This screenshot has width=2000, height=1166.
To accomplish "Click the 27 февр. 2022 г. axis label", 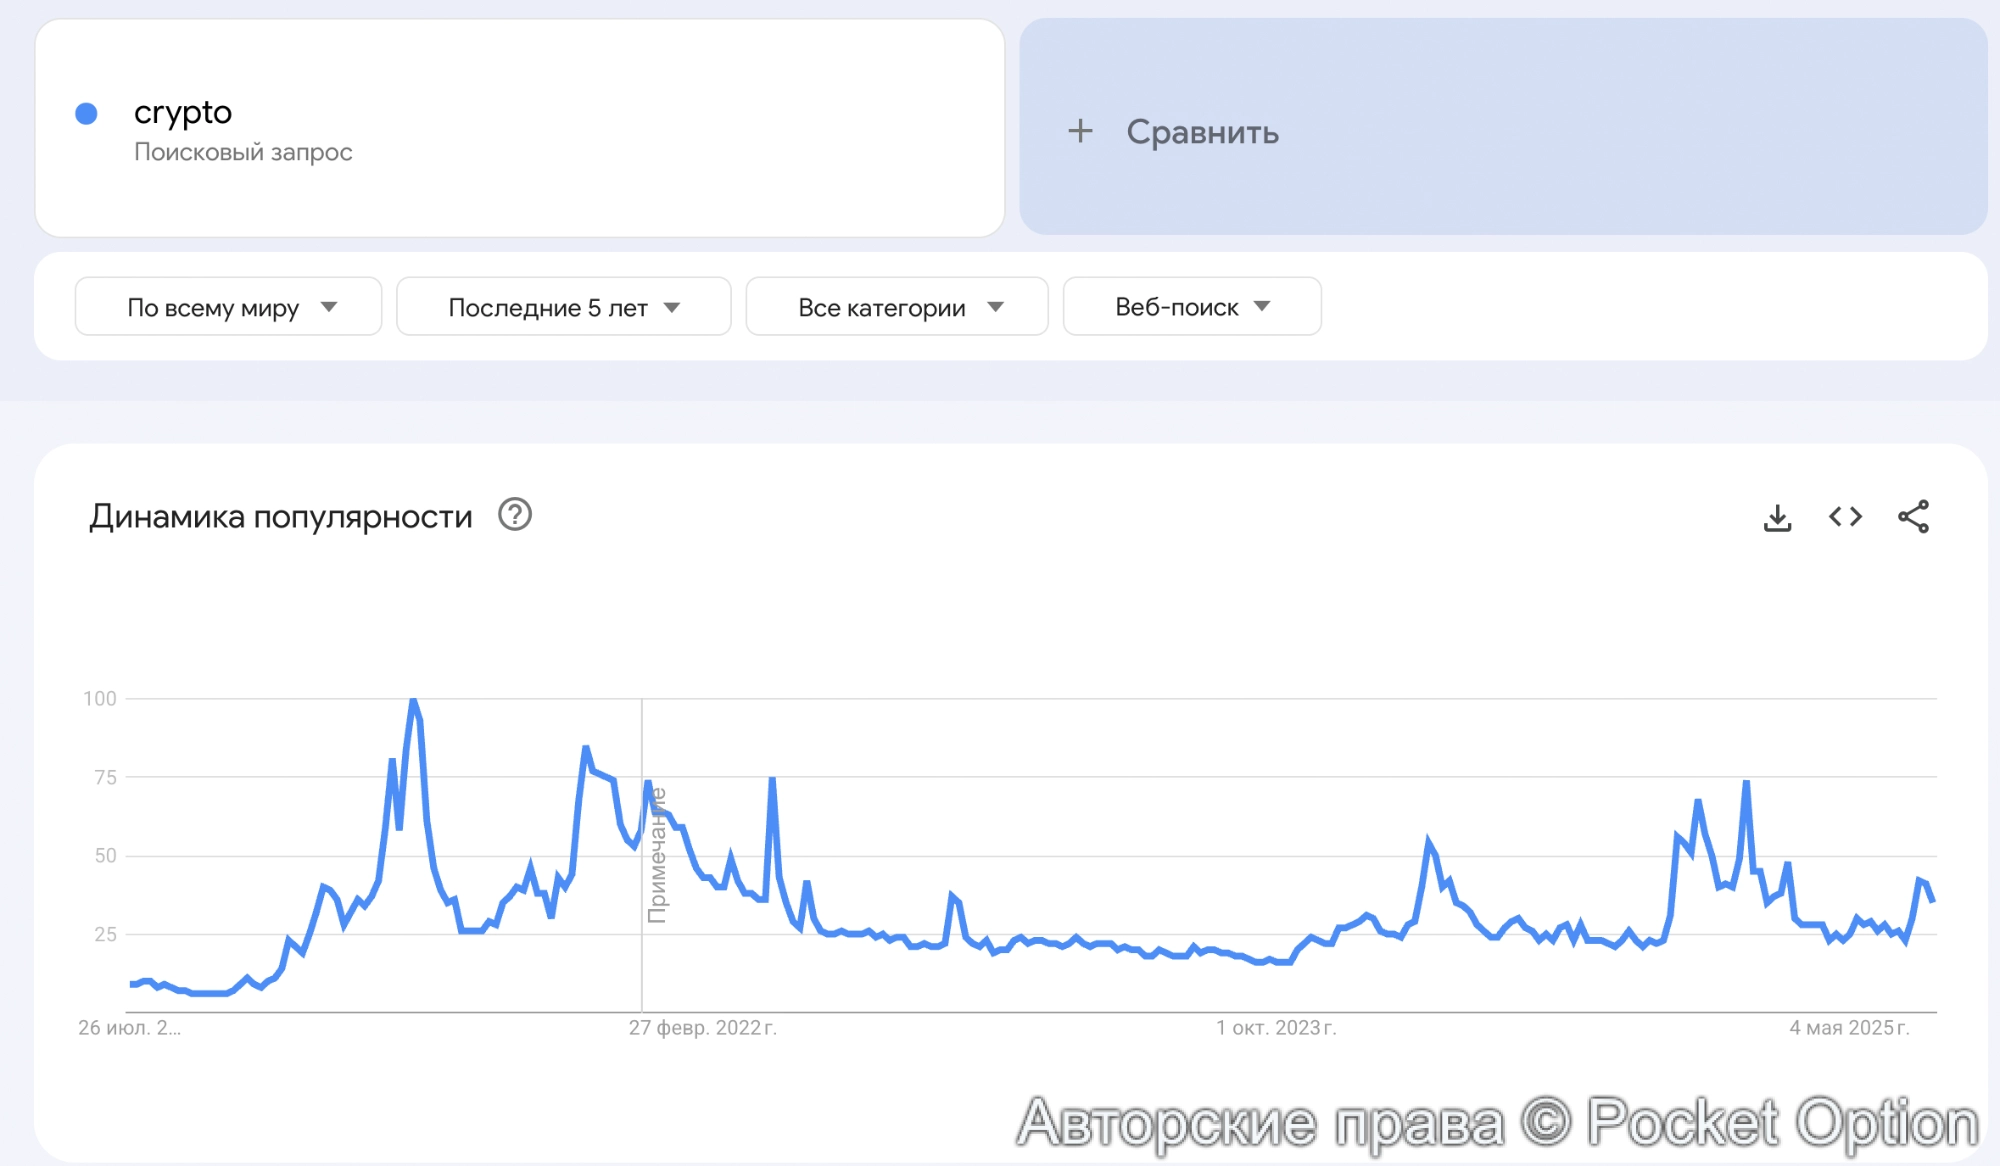I will [x=702, y=1028].
